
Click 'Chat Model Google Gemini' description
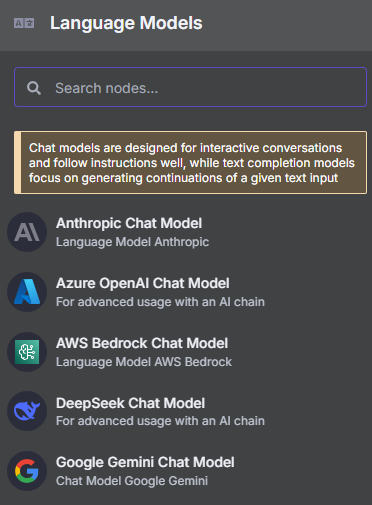132,481
